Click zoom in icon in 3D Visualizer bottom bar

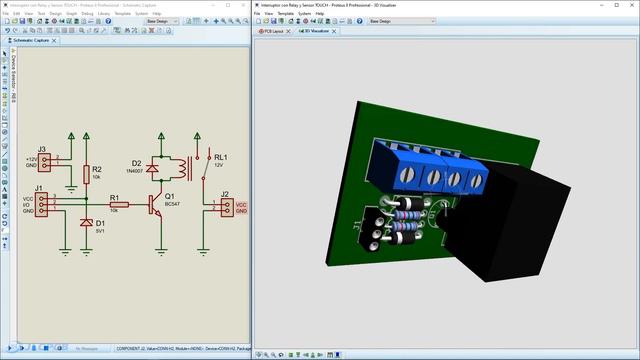(x=266, y=355)
